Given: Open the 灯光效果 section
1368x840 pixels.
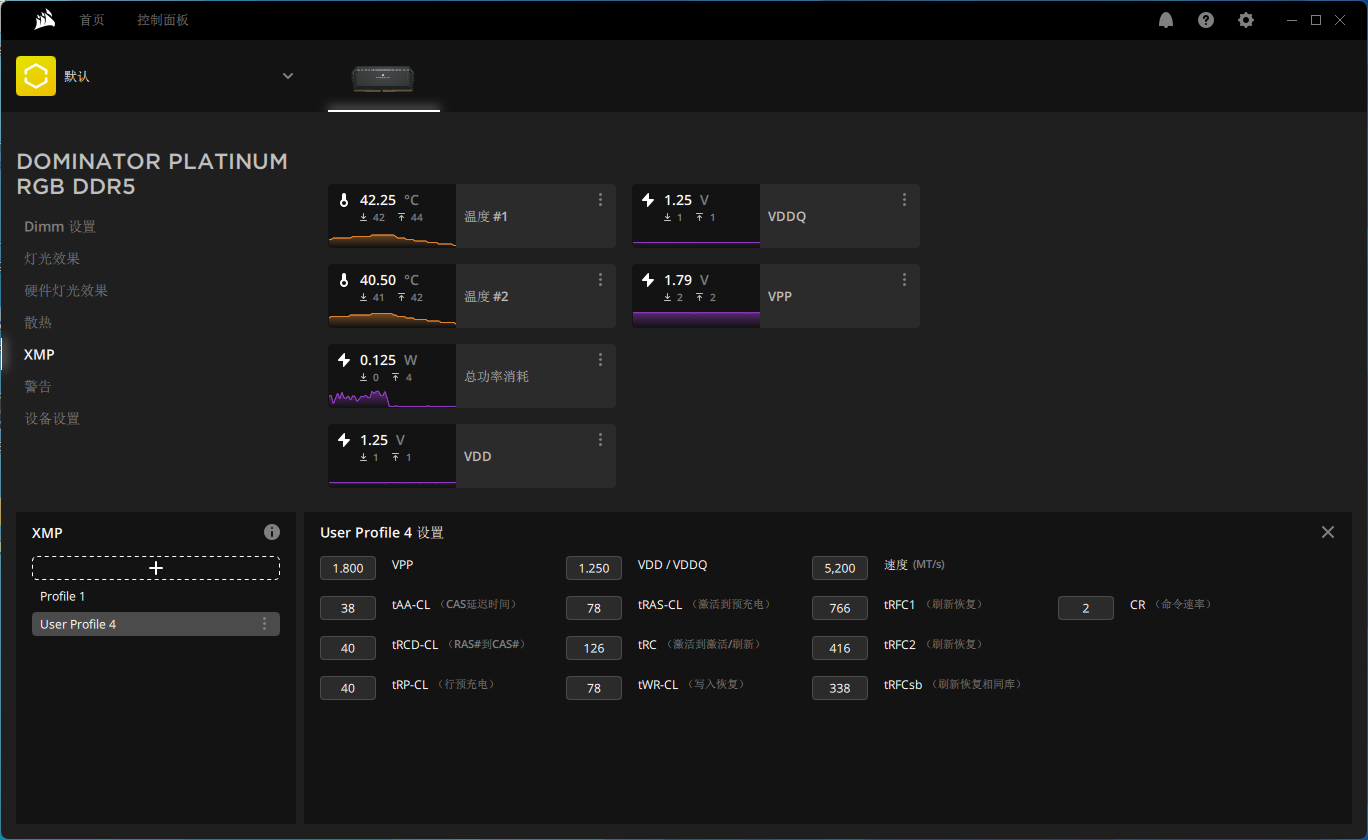Looking at the screenshot, I should click(52, 259).
